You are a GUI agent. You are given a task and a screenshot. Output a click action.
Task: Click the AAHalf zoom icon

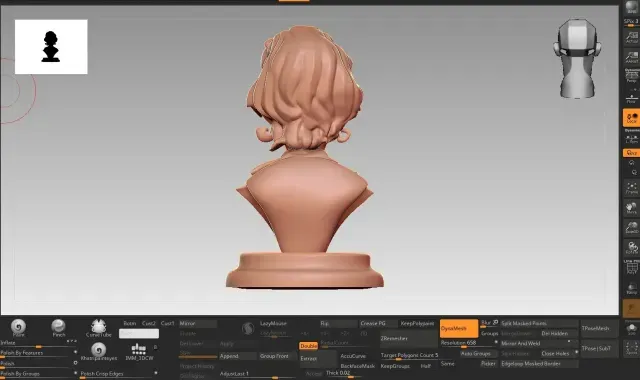tap(631, 57)
